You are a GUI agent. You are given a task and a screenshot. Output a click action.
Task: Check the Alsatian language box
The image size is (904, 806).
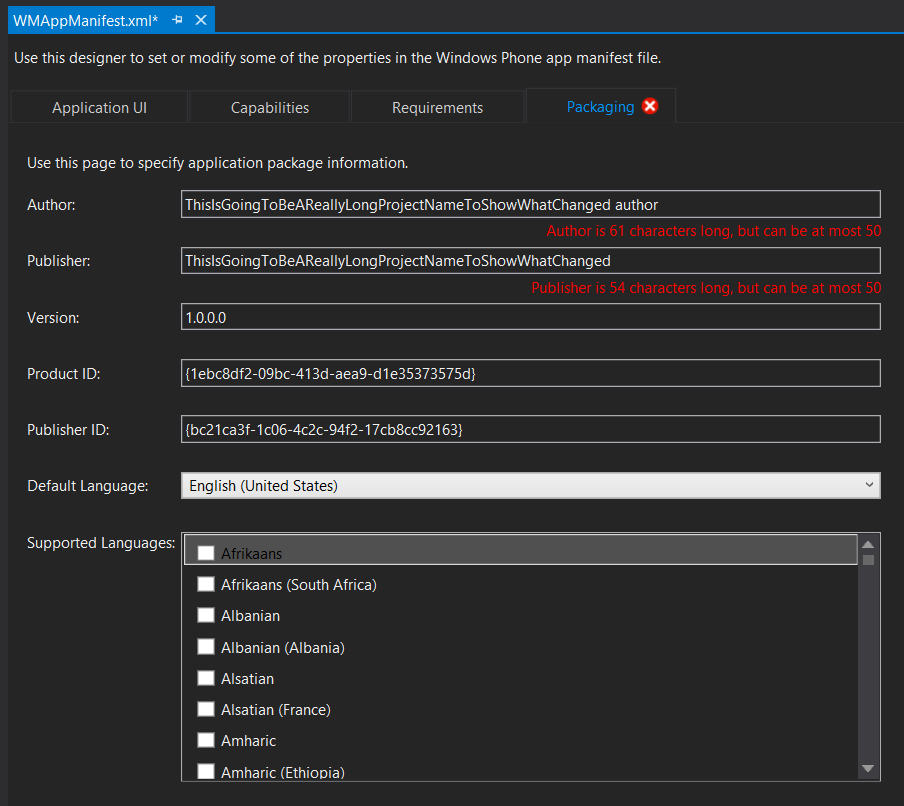(x=206, y=678)
